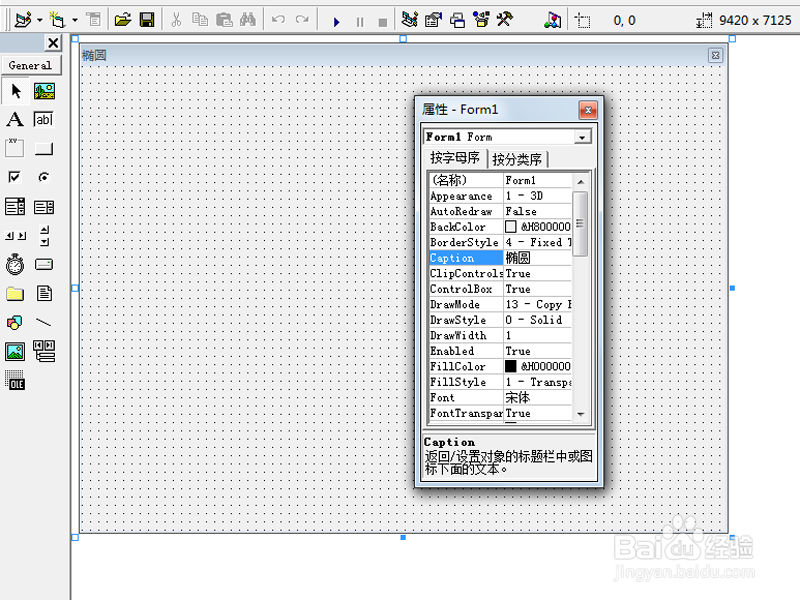The image size is (800, 600).
Task: Close the toolbox panel with X
Action: coord(53,43)
